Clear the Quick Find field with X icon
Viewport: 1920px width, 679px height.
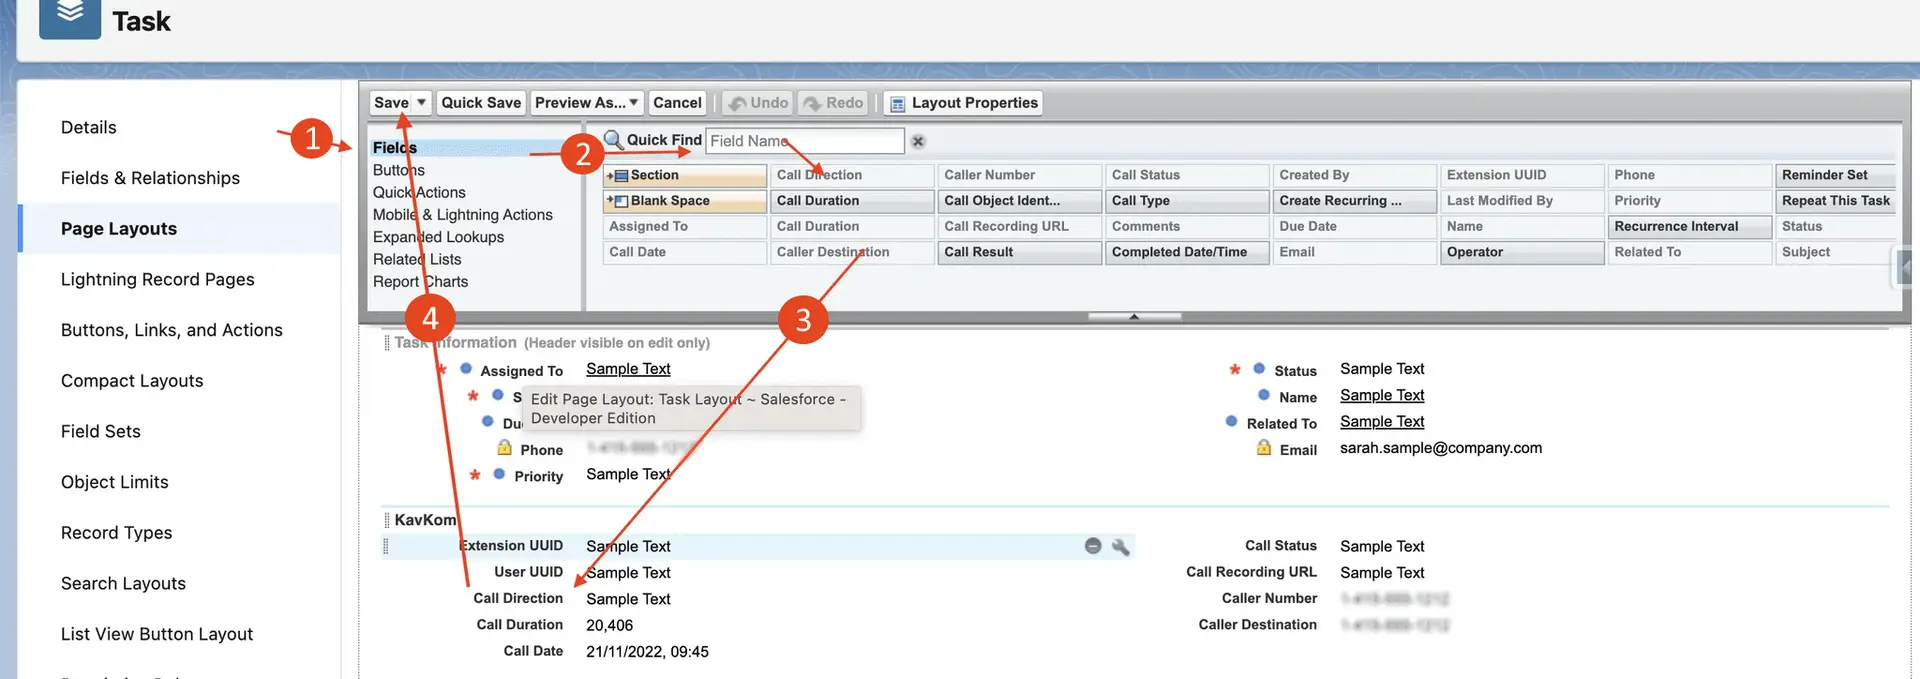(918, 142)
